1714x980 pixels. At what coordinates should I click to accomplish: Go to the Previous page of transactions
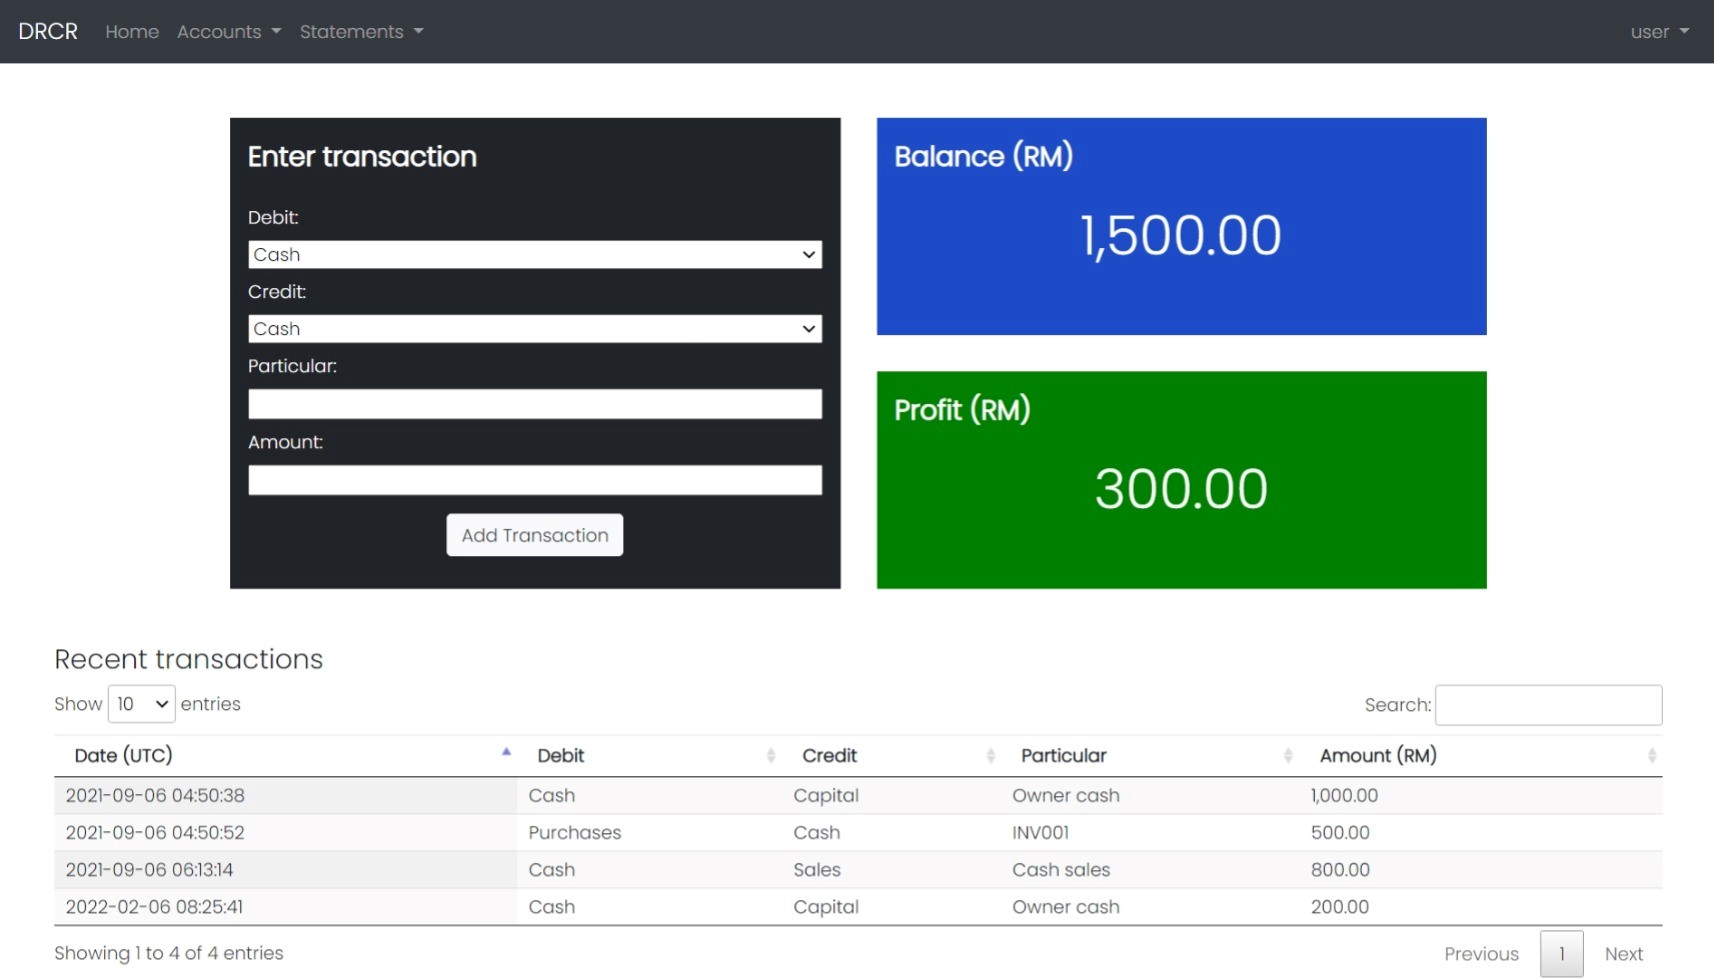1480,954
